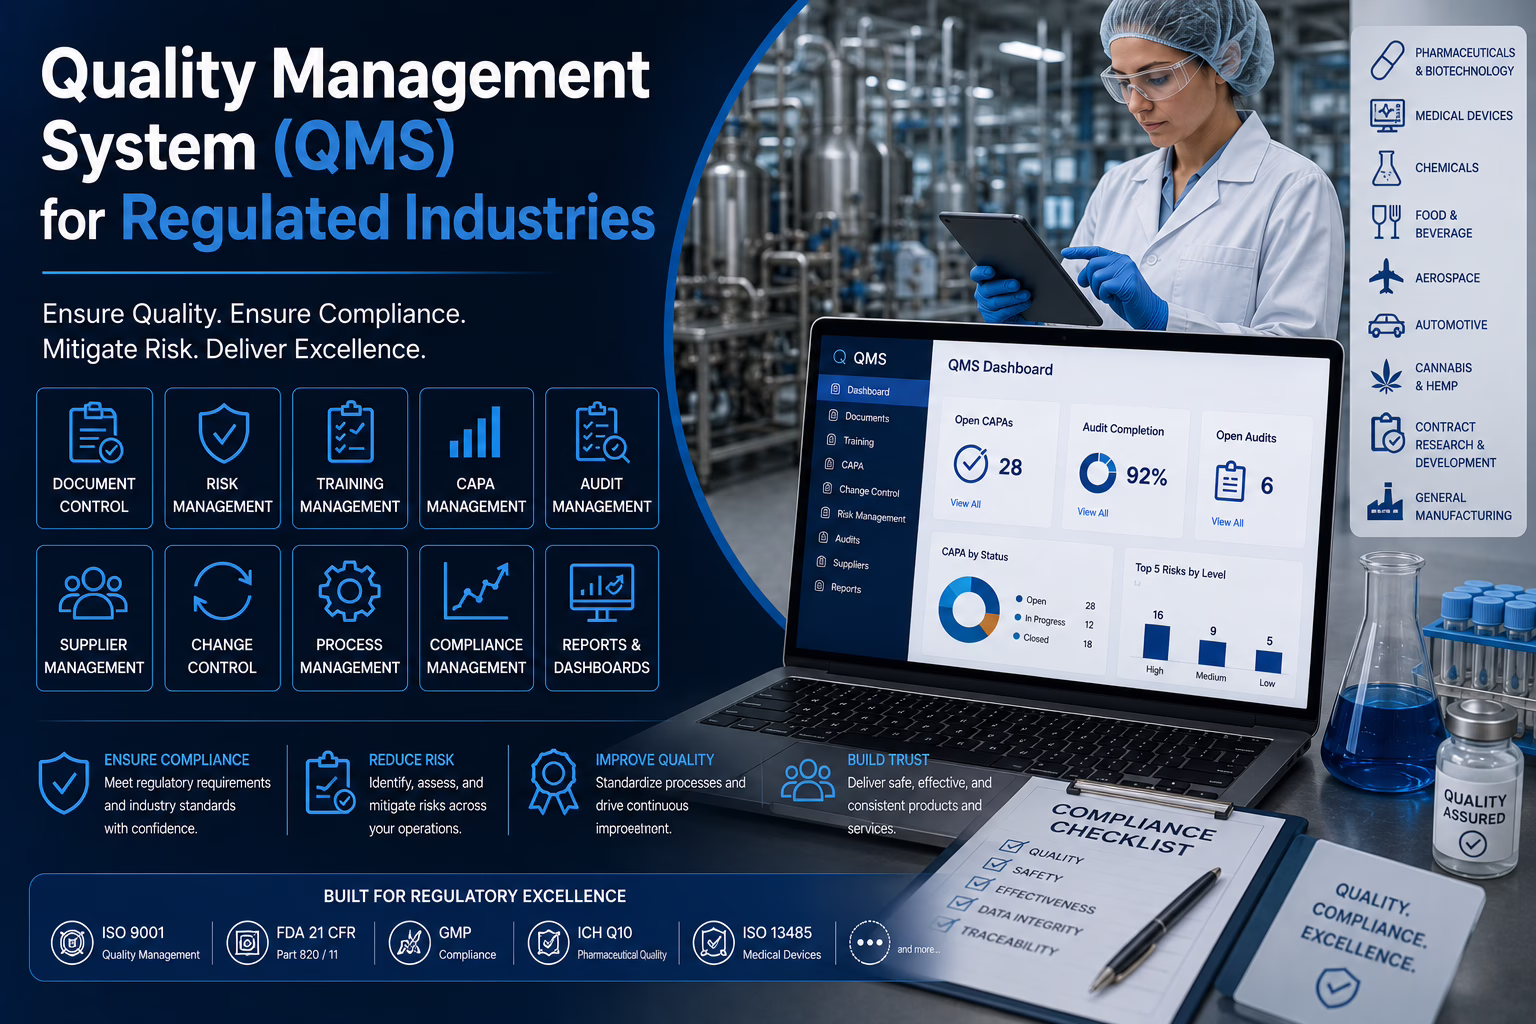Click the Cannabis & Hemp leaf icon
This screenshot has height=1024, width=1536.
(x=1386, y=377)
